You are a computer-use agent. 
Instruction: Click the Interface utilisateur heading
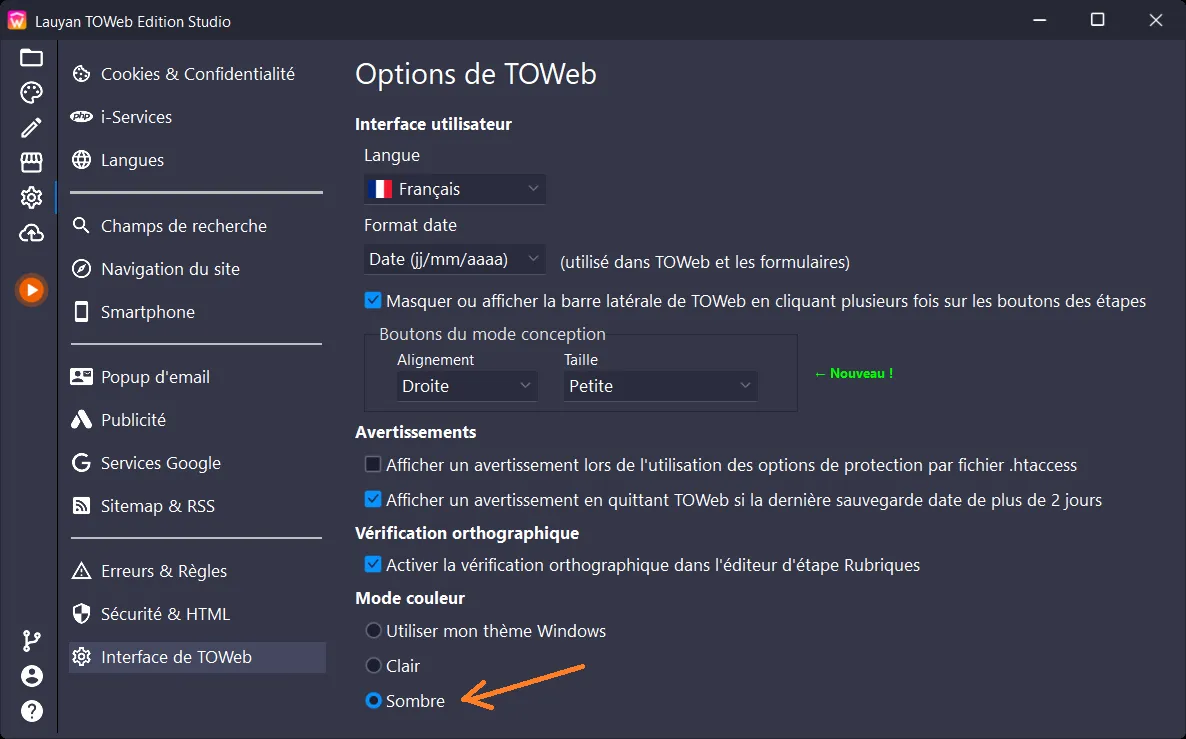point(433,124)
